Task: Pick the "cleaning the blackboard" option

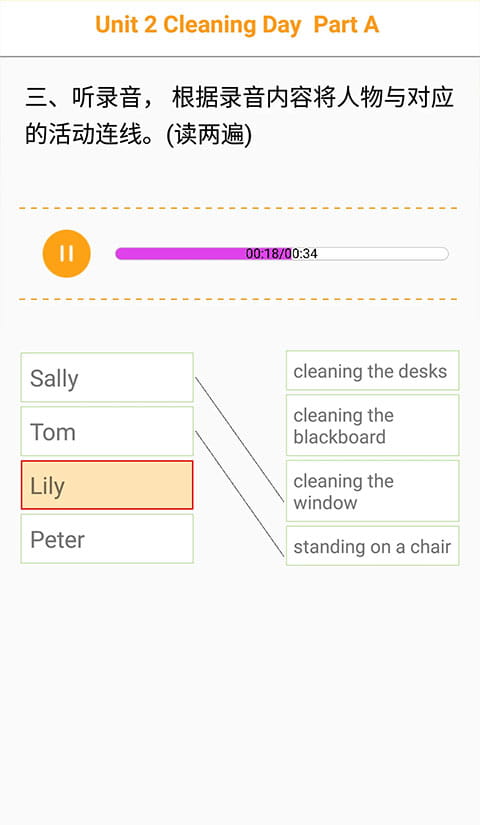Action: [x=373, y=426]
